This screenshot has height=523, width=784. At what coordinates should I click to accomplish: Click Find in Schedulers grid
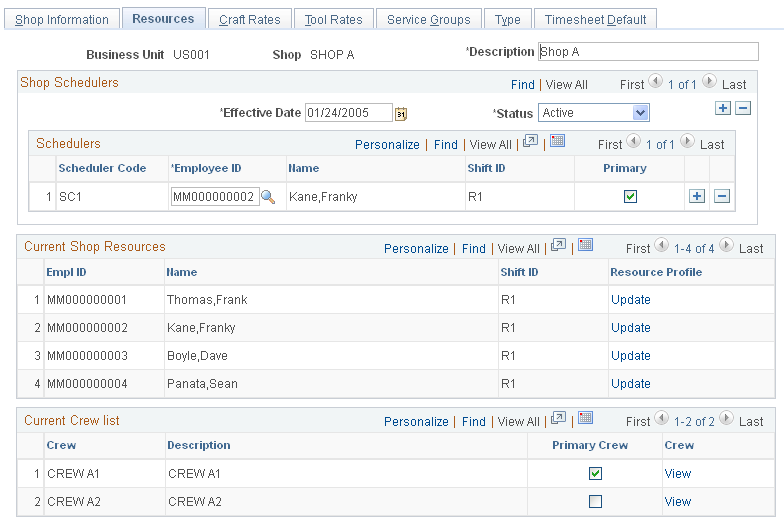[446, 145]
